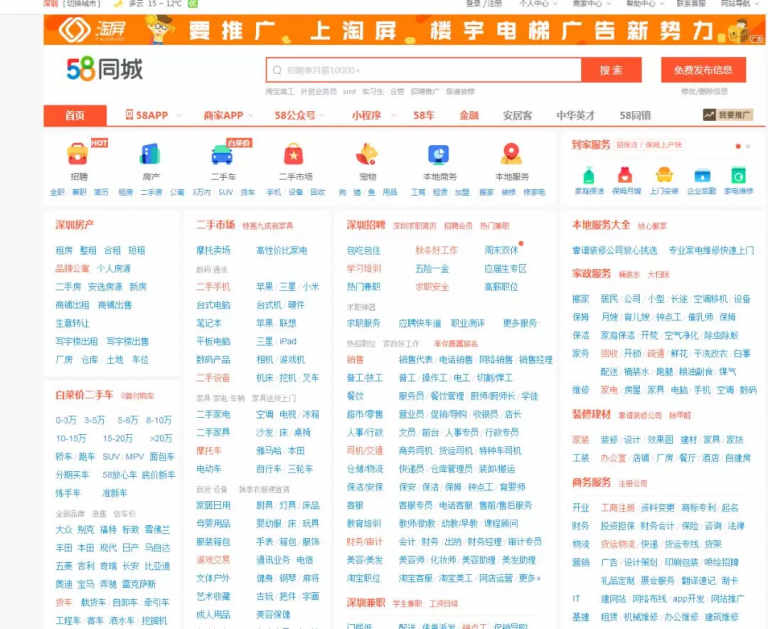Click the 登录 link
This screenshot has width=768, height=629.
(473, 3)
